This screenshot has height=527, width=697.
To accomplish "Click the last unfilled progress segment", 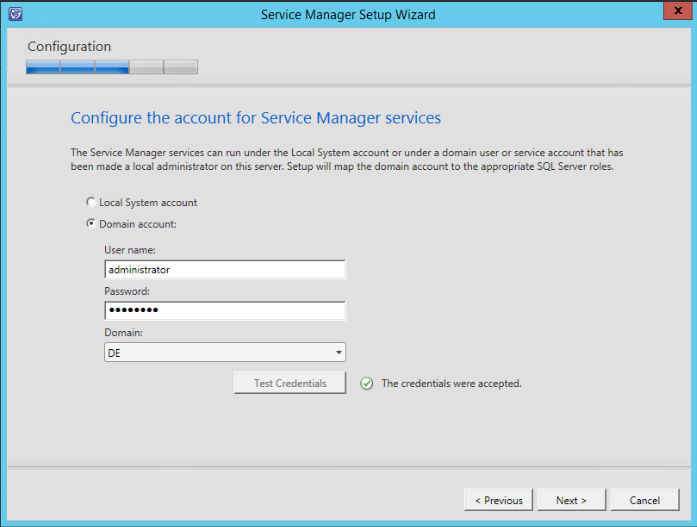I will pyautogui.click(x=181, y=68).
